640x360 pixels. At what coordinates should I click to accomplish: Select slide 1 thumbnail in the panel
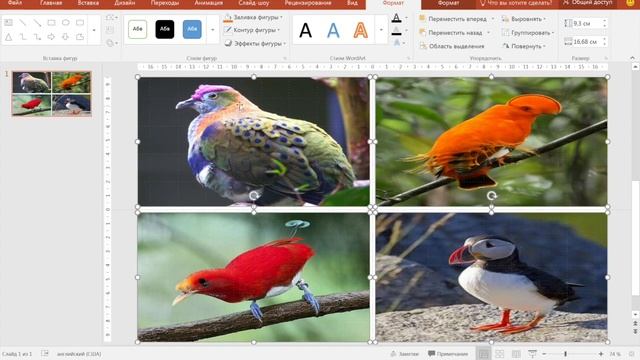tap(51, 94)
